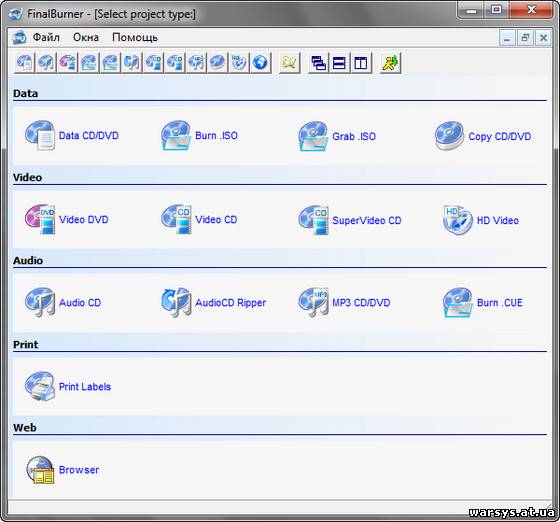The image size is (560, 522).
Task: Select the Grab .ISO project
Action: (x=337, y=136)
